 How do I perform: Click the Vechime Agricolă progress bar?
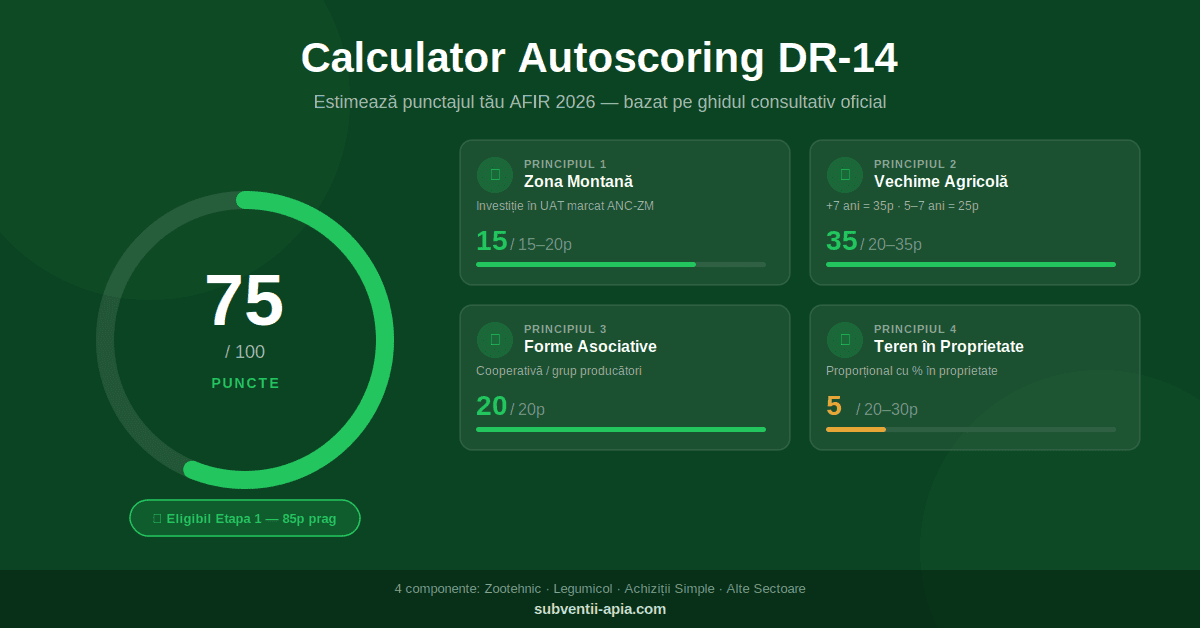[x=971, y=264]
